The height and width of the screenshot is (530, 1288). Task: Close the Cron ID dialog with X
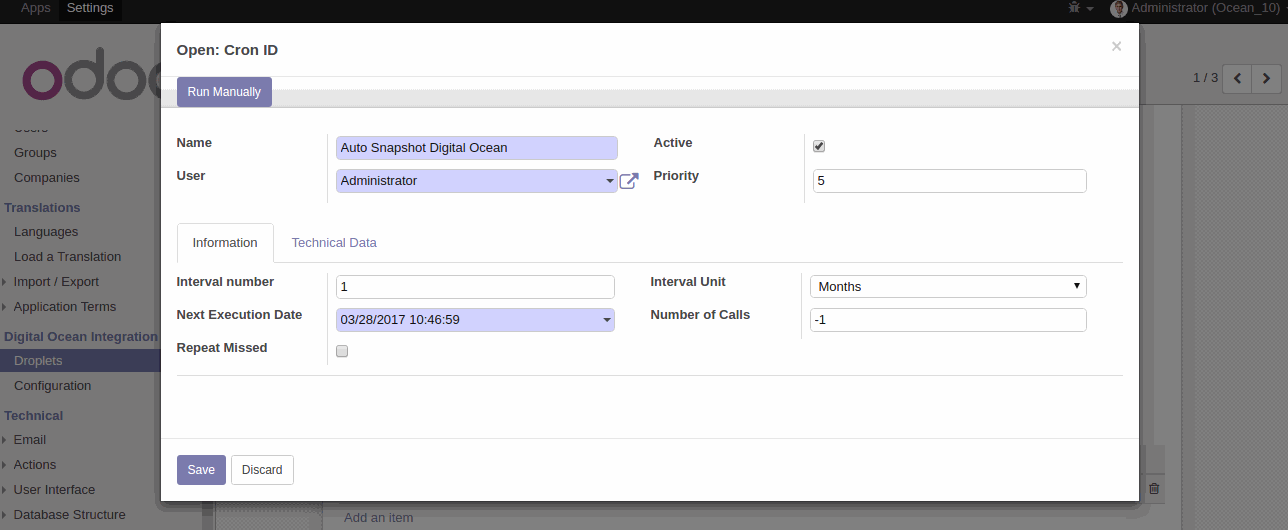1116,46
